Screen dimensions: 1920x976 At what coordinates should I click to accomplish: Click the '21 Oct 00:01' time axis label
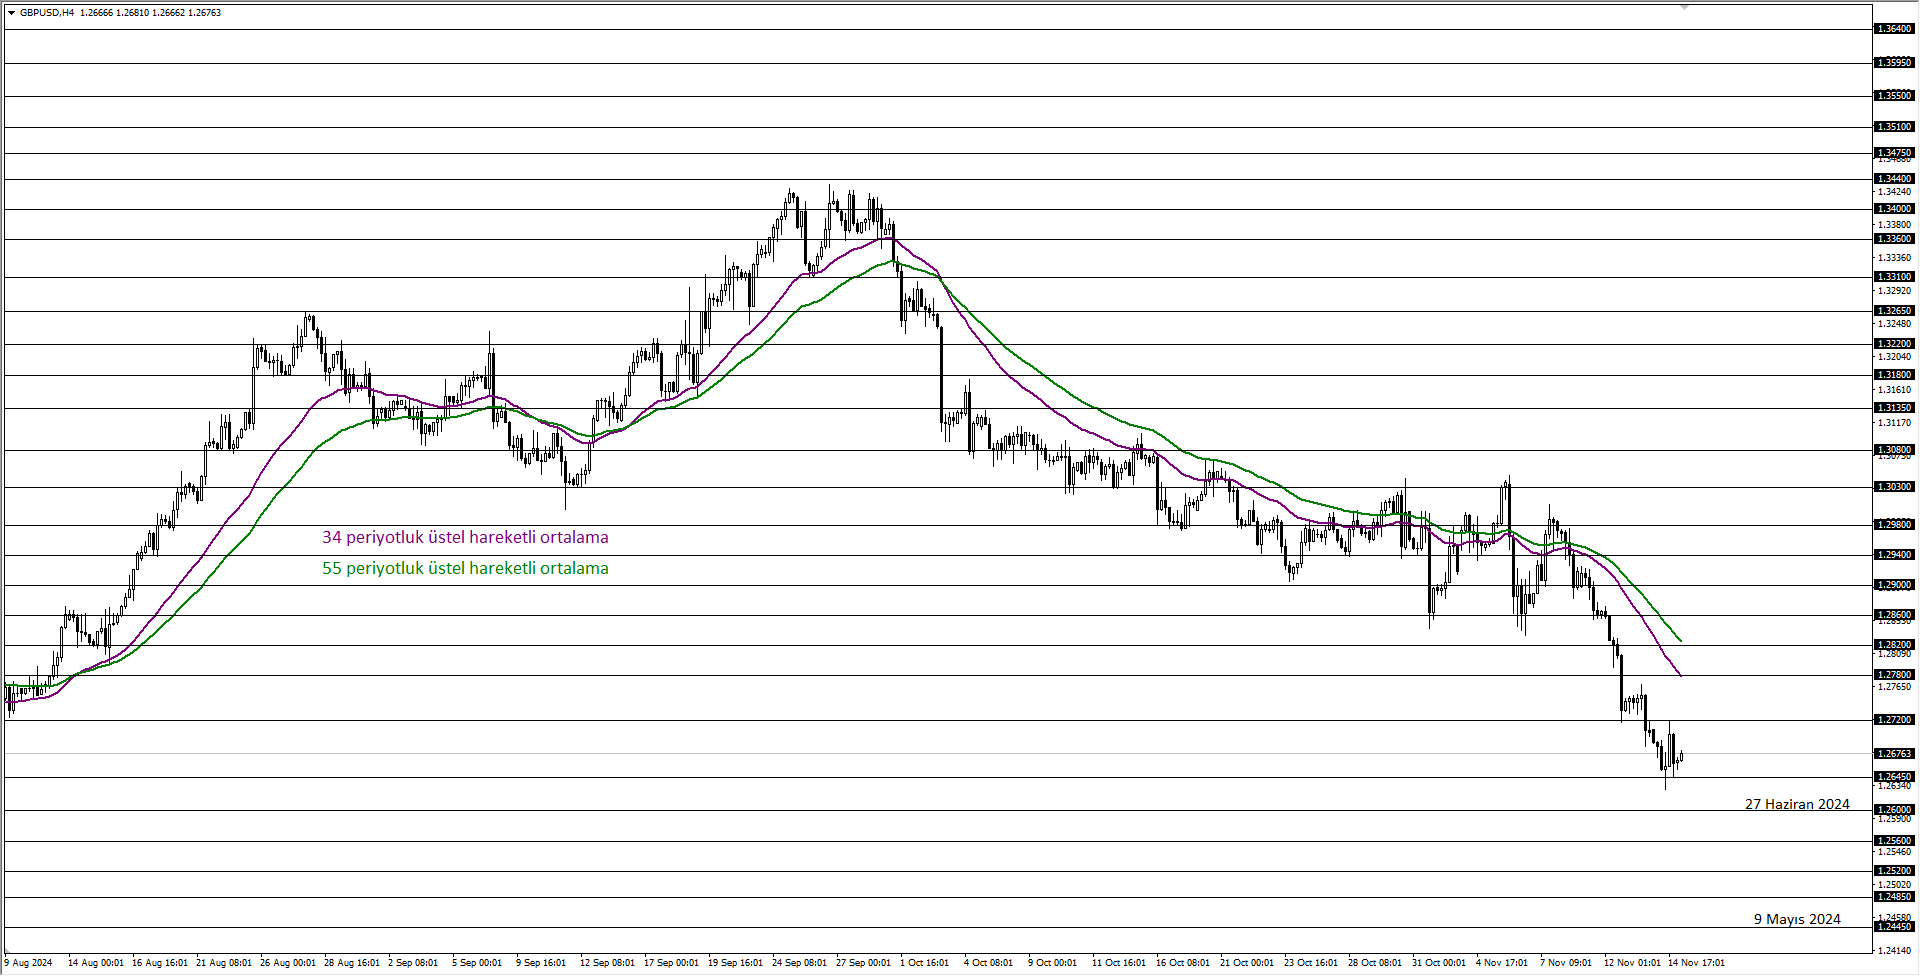(1247, 963)
